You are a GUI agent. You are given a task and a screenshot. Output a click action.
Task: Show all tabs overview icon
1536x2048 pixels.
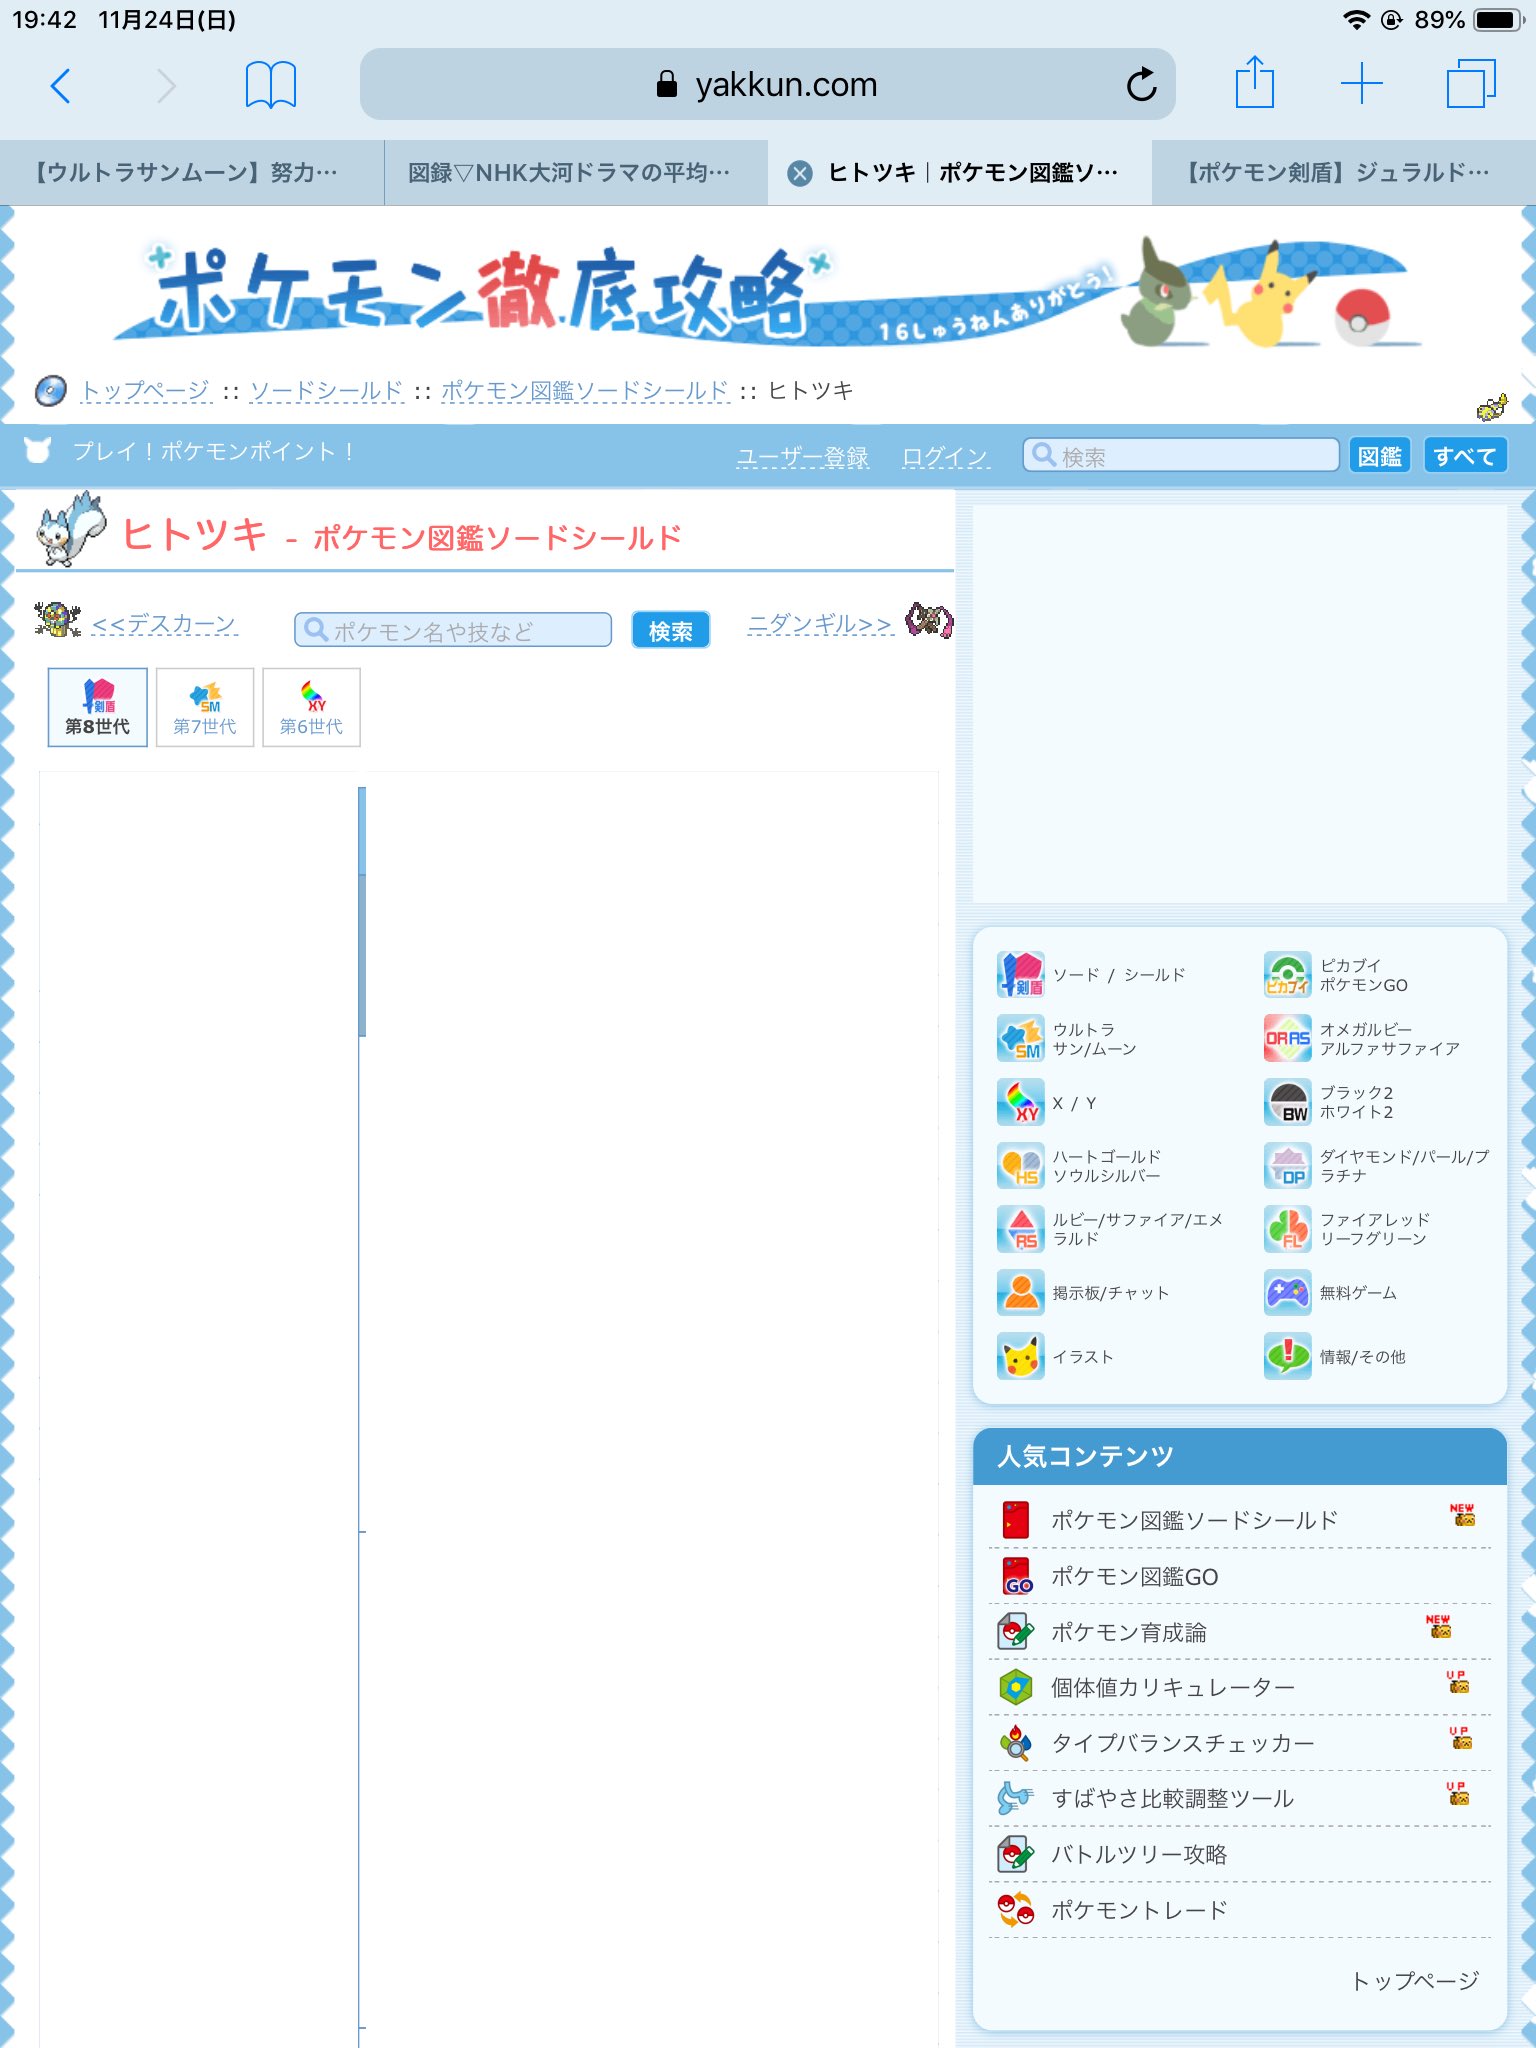1471,83
